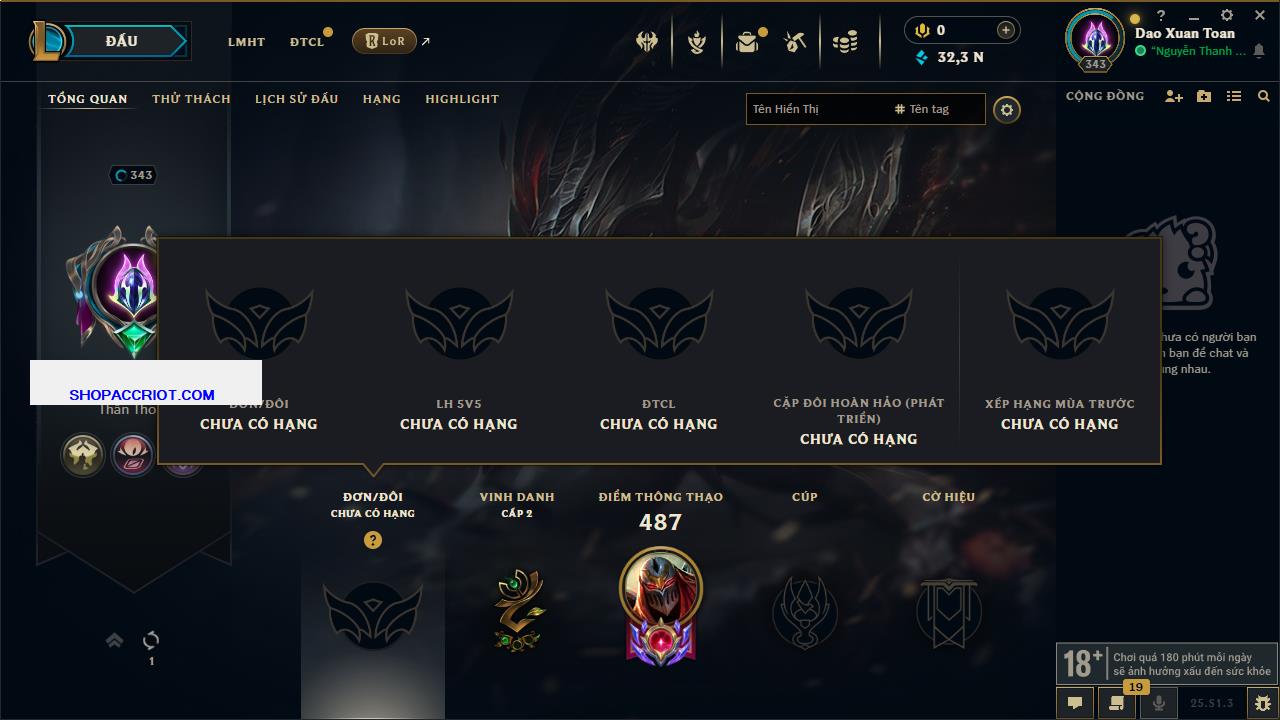The height and width of the screenshot is (720, 1280).
Task: Click the plus button to purchase RP
Action: pyautogui.click(x=1006, y=30)
